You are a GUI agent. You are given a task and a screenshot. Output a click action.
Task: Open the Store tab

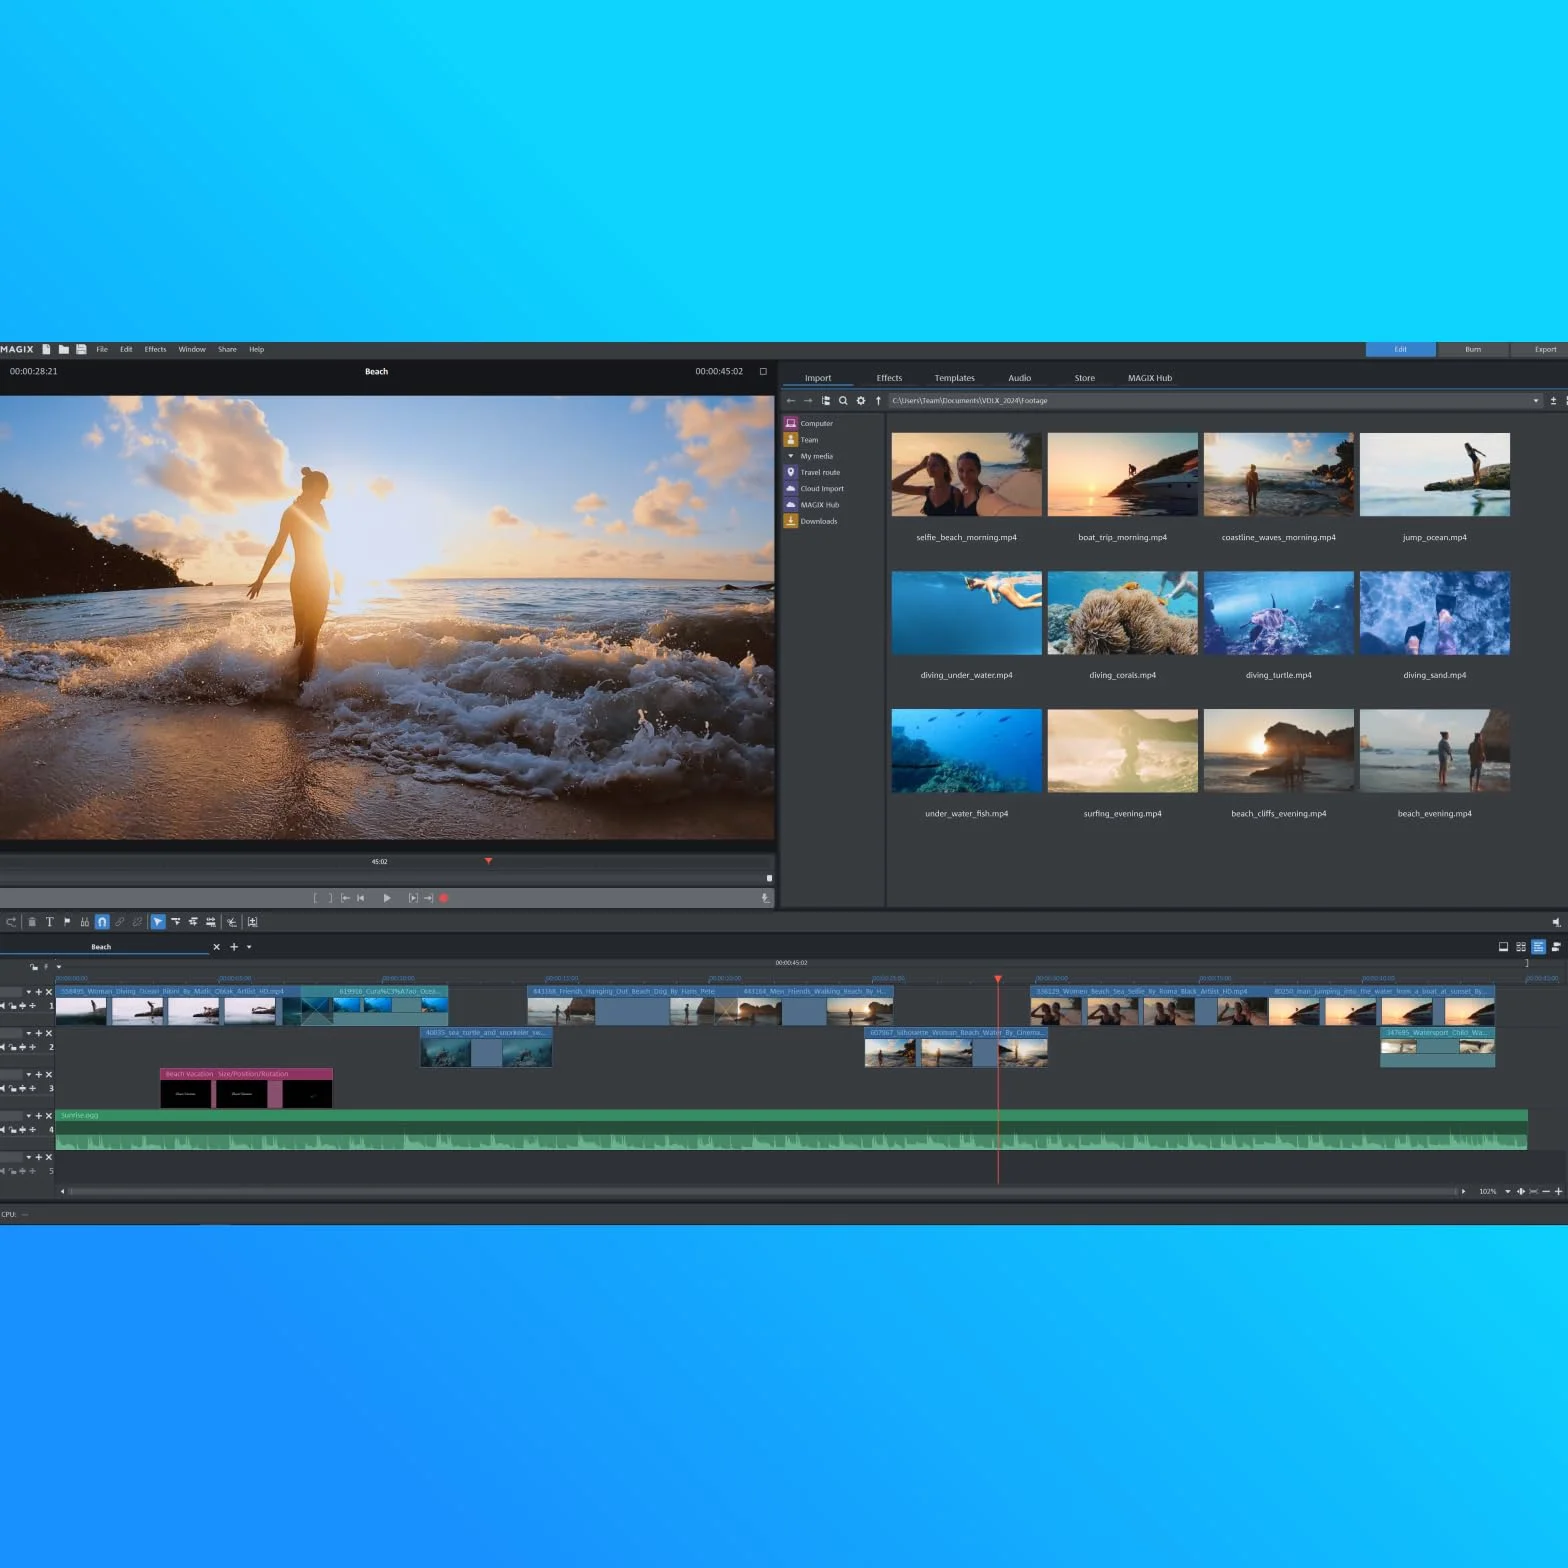click(x=1084, y=378)
